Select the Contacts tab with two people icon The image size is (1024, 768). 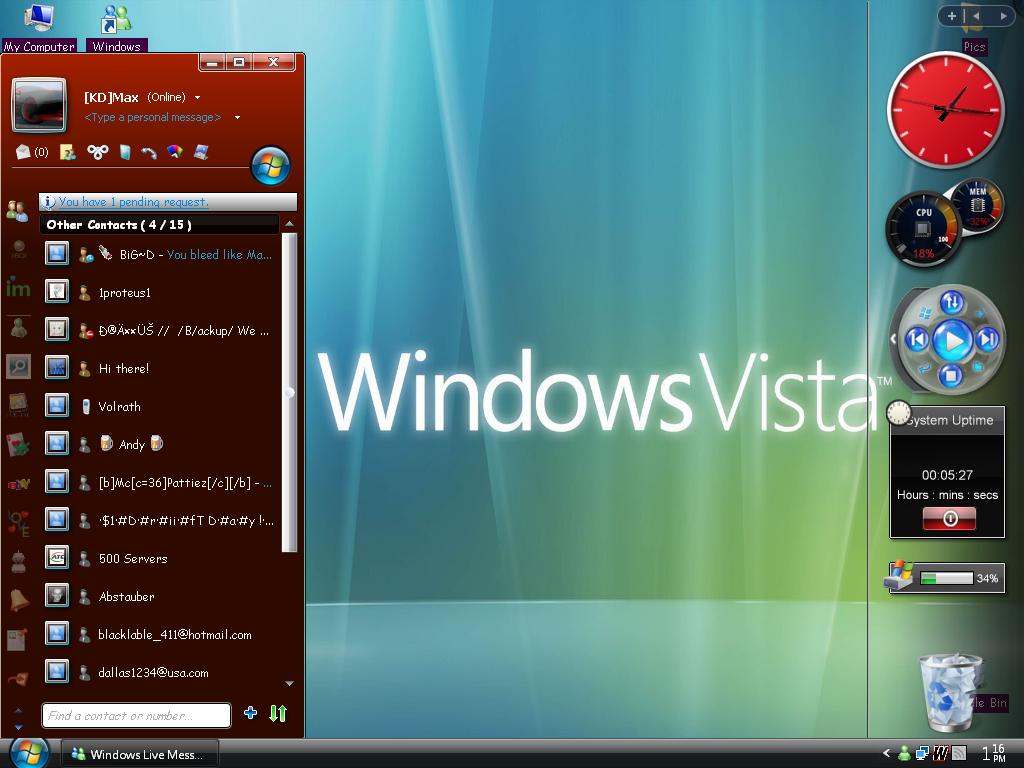click(17, 211)
